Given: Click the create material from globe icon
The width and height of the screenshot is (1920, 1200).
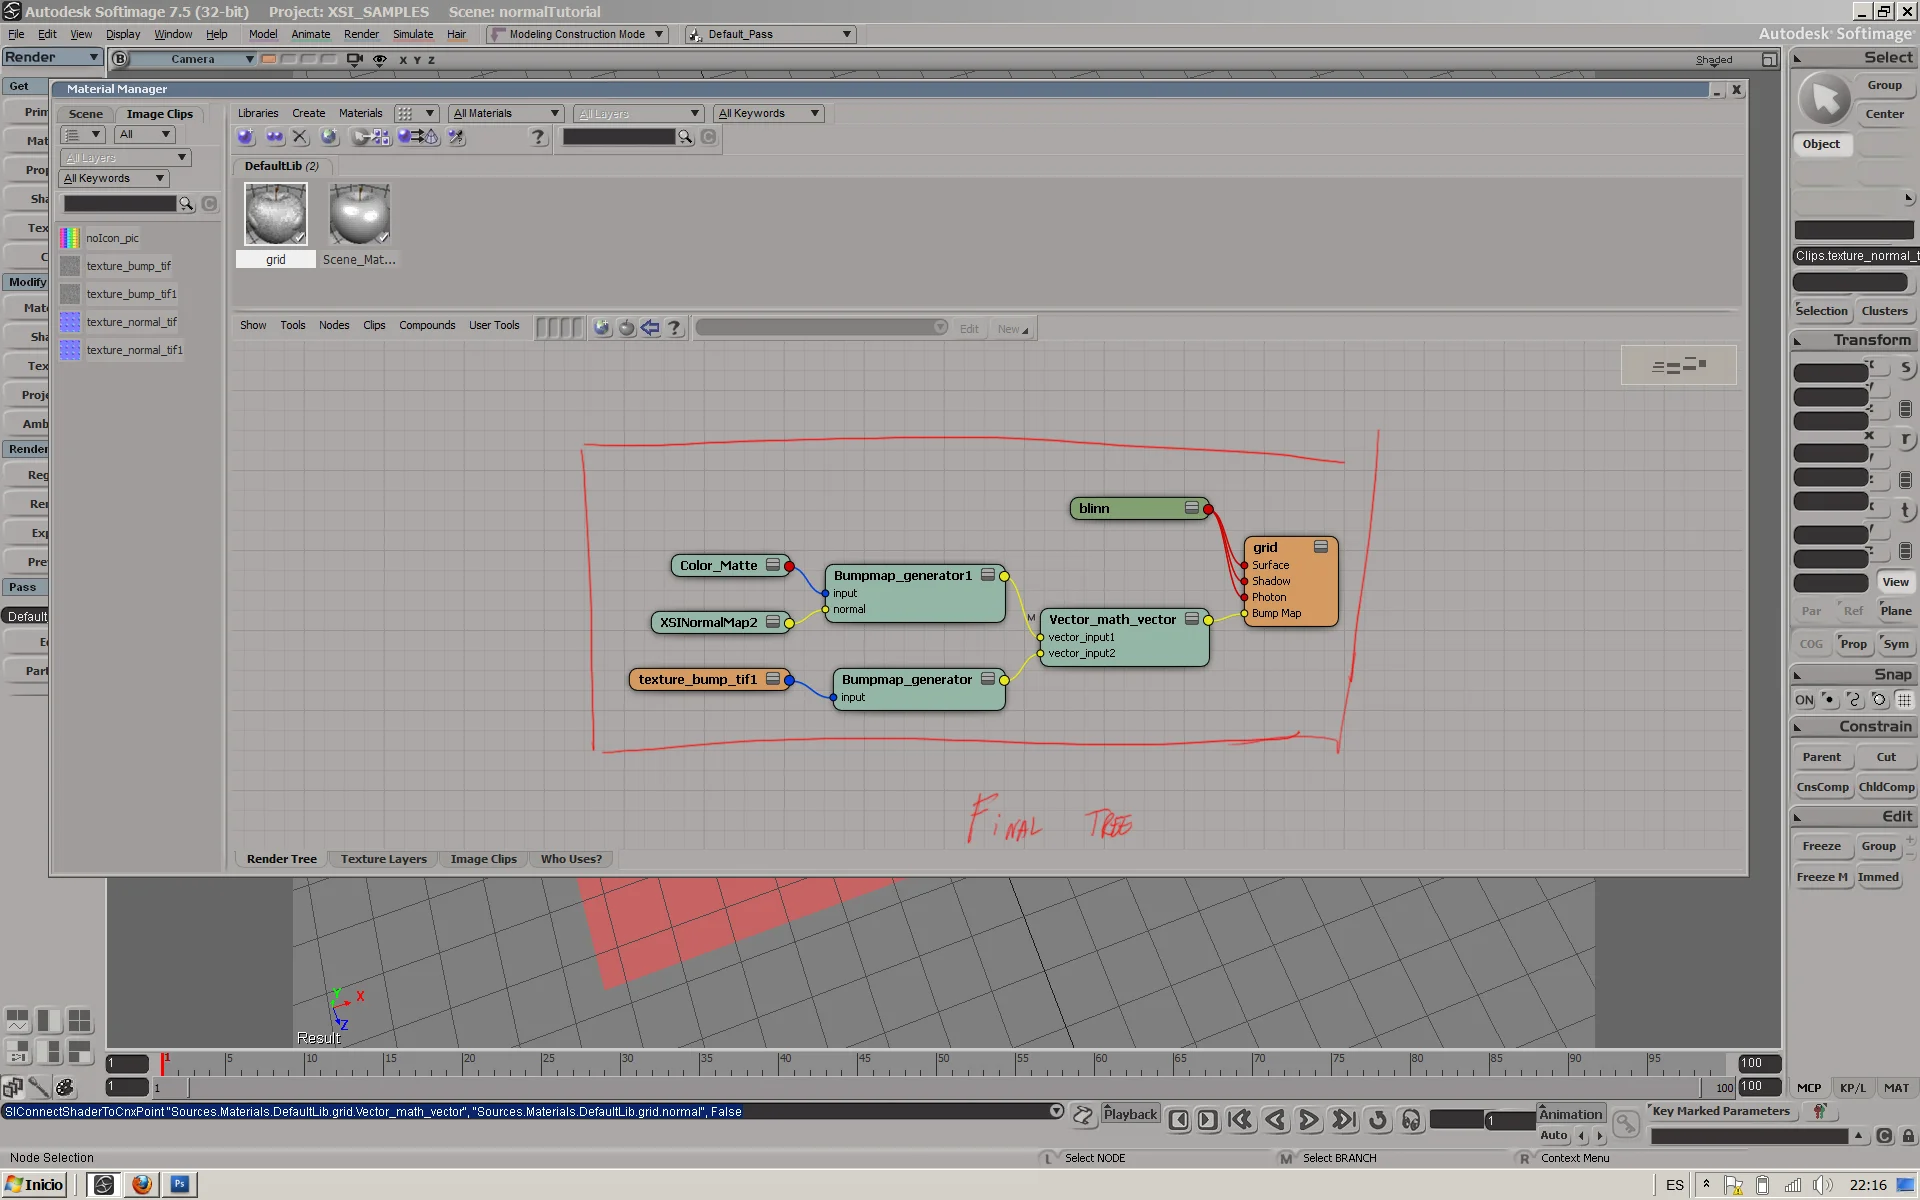Looking at the screenshot, I should tap(329, 137).
